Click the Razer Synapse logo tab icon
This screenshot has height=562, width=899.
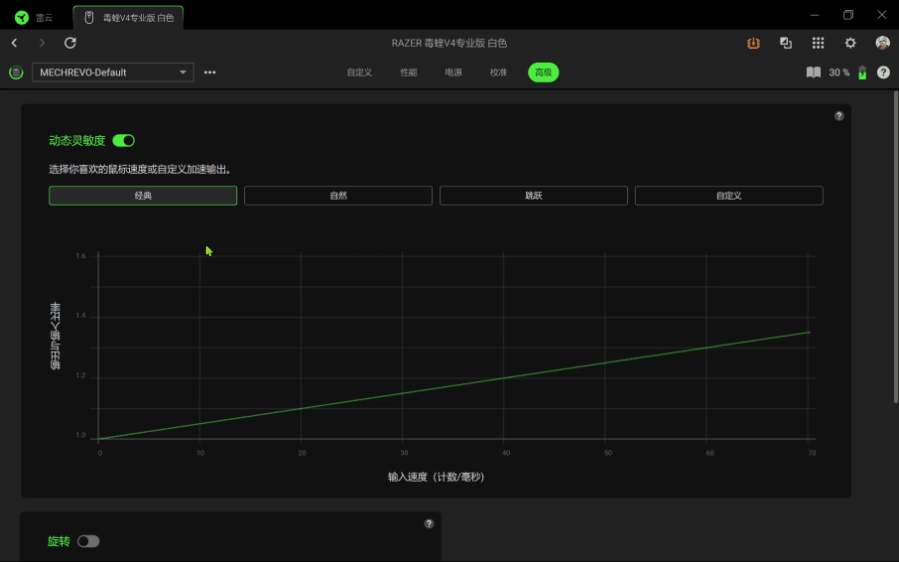tap(22, 17)
